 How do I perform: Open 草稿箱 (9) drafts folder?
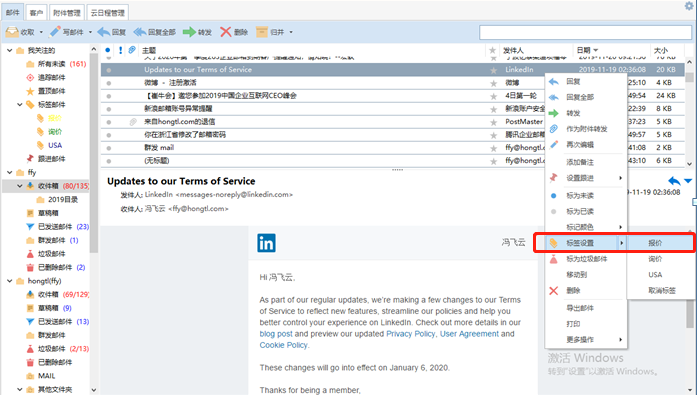pos(48,308)
